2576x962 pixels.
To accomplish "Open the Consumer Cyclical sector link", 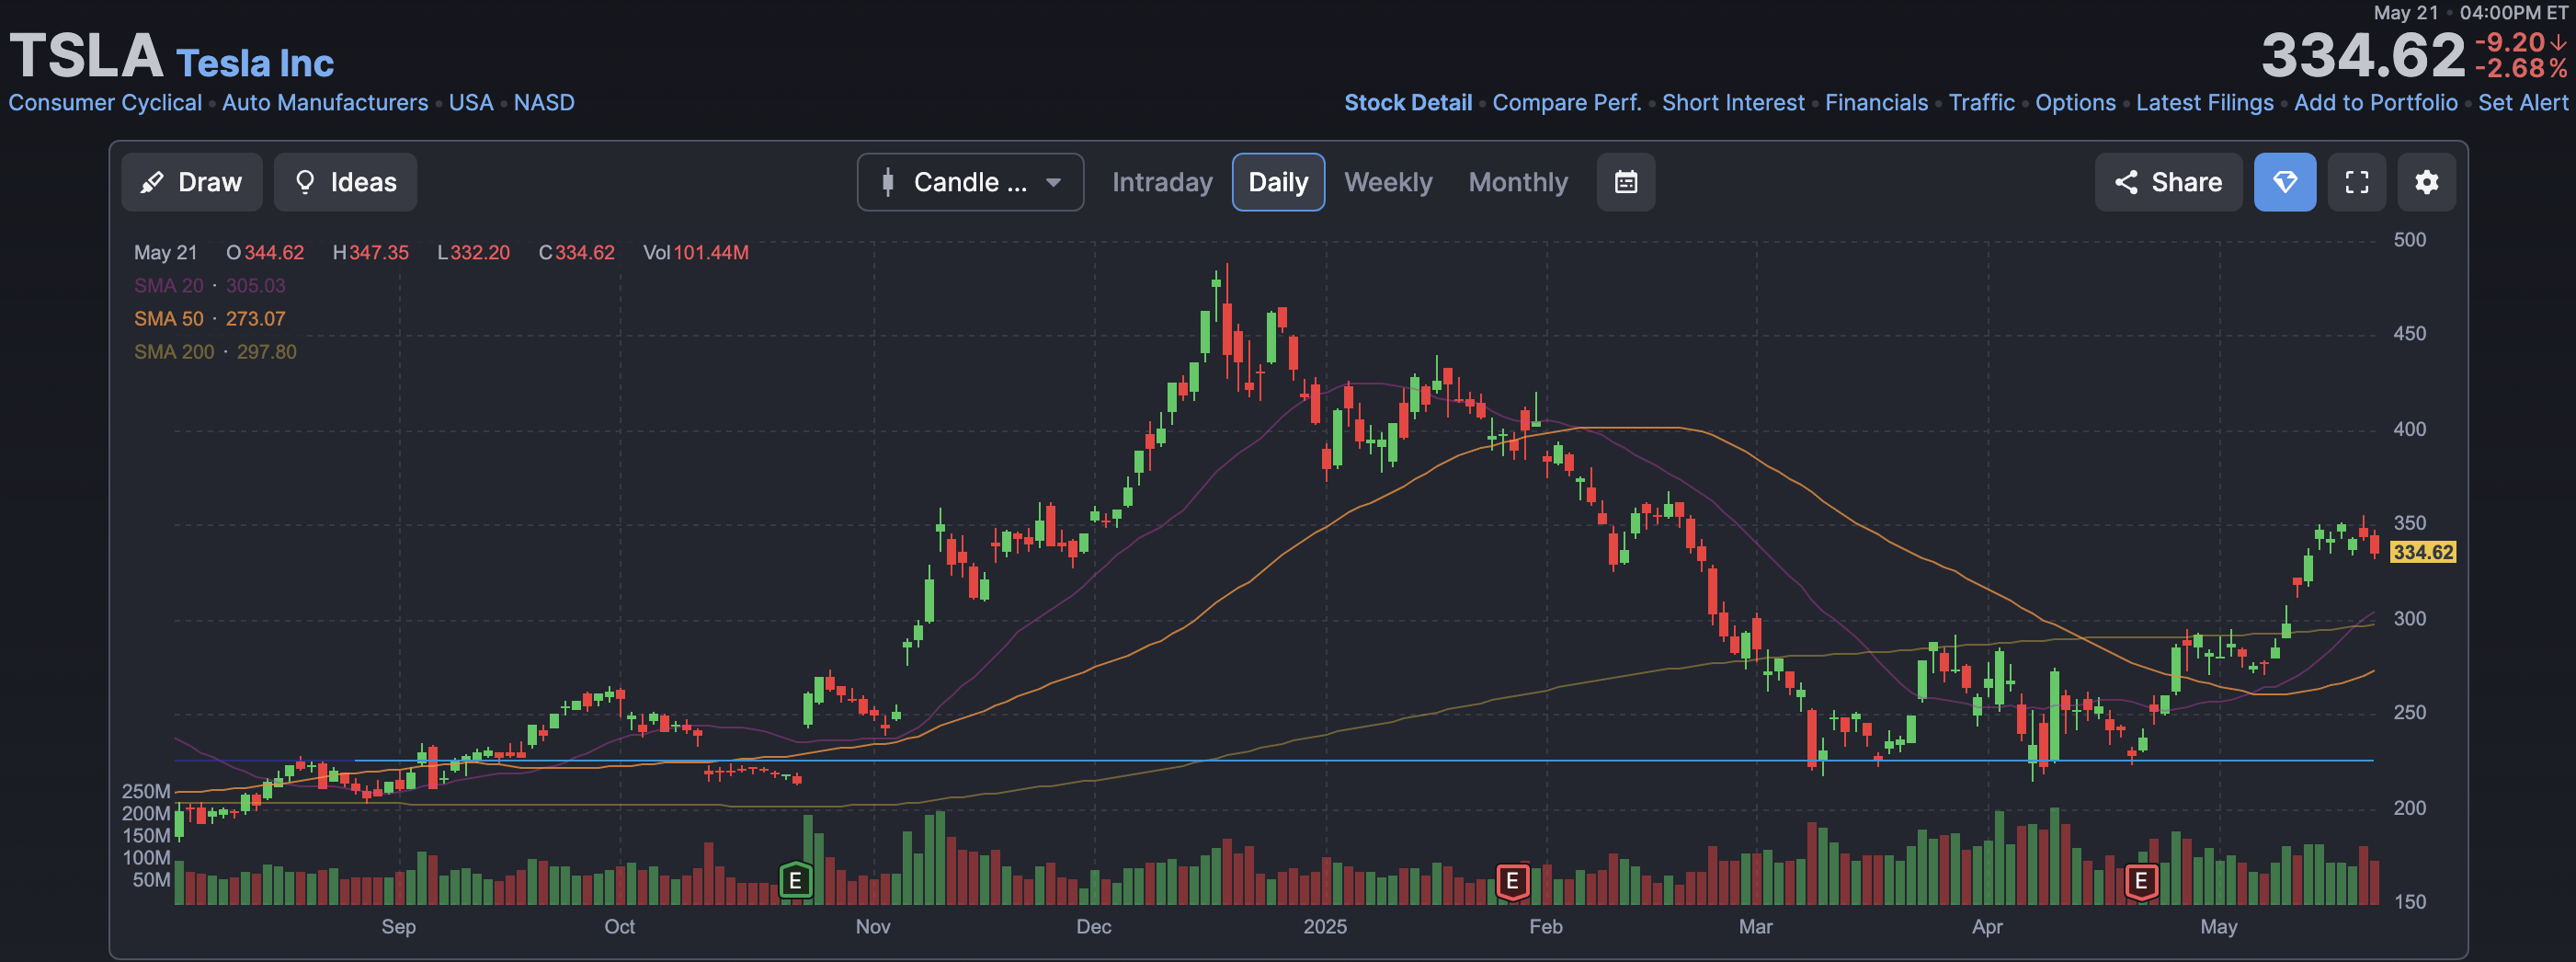I will [105, 103].
